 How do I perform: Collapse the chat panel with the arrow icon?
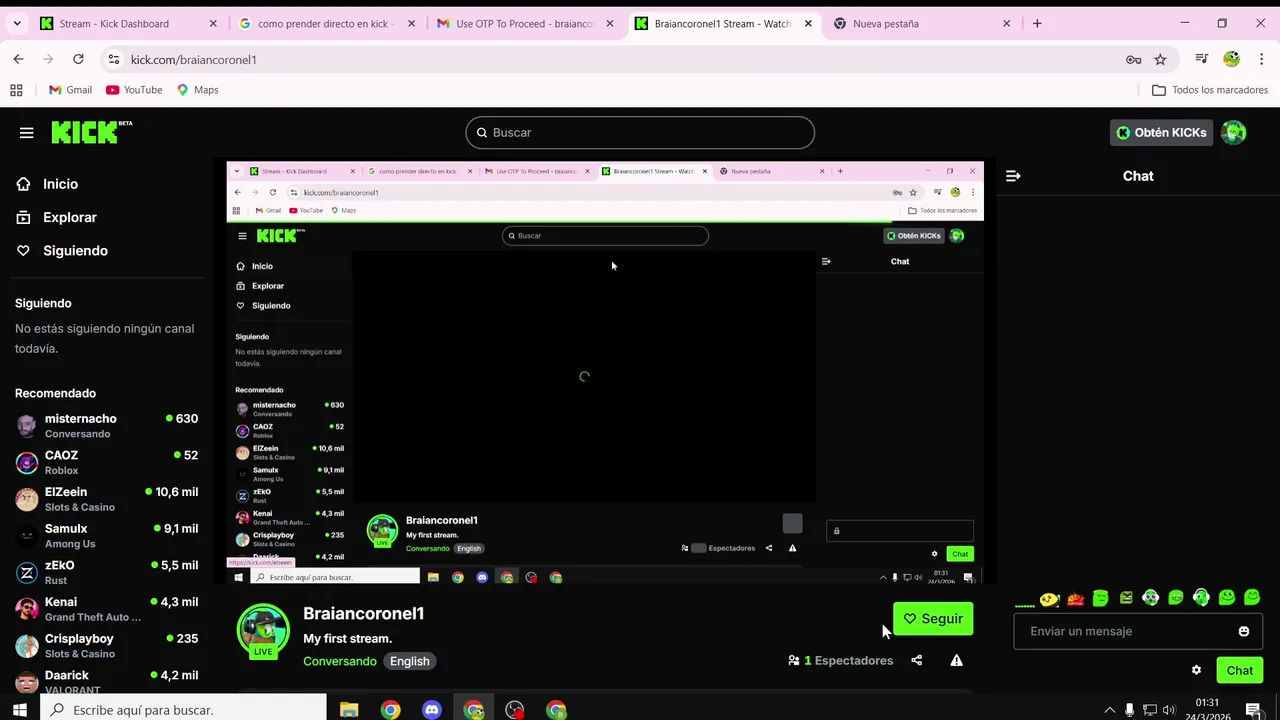pos(1013,176)
